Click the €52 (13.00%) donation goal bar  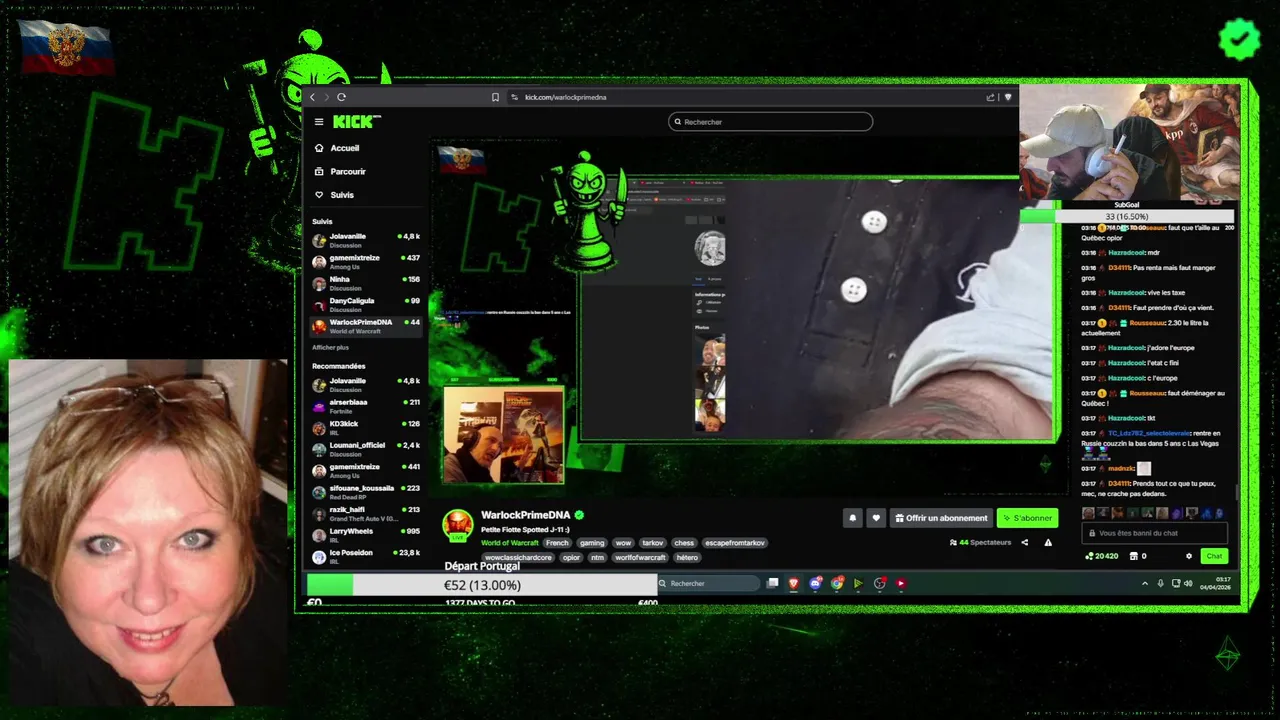coord(482,585)
